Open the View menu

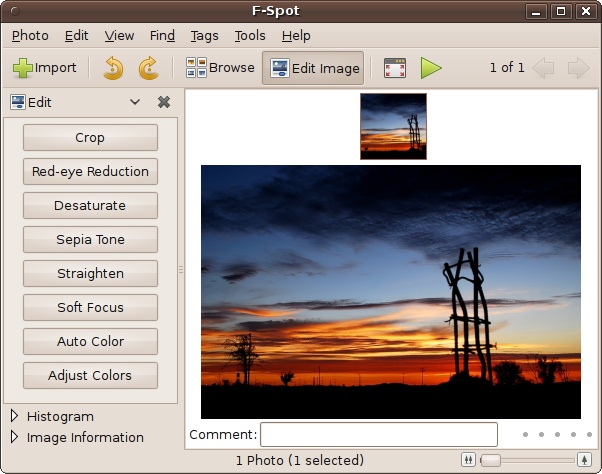coord(119,36)
